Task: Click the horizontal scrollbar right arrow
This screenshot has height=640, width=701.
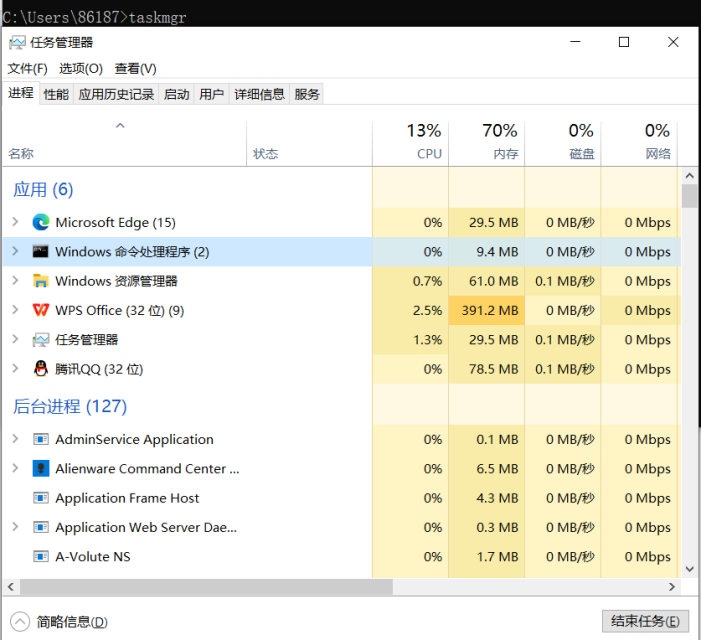Action: [x=672, y=587]
